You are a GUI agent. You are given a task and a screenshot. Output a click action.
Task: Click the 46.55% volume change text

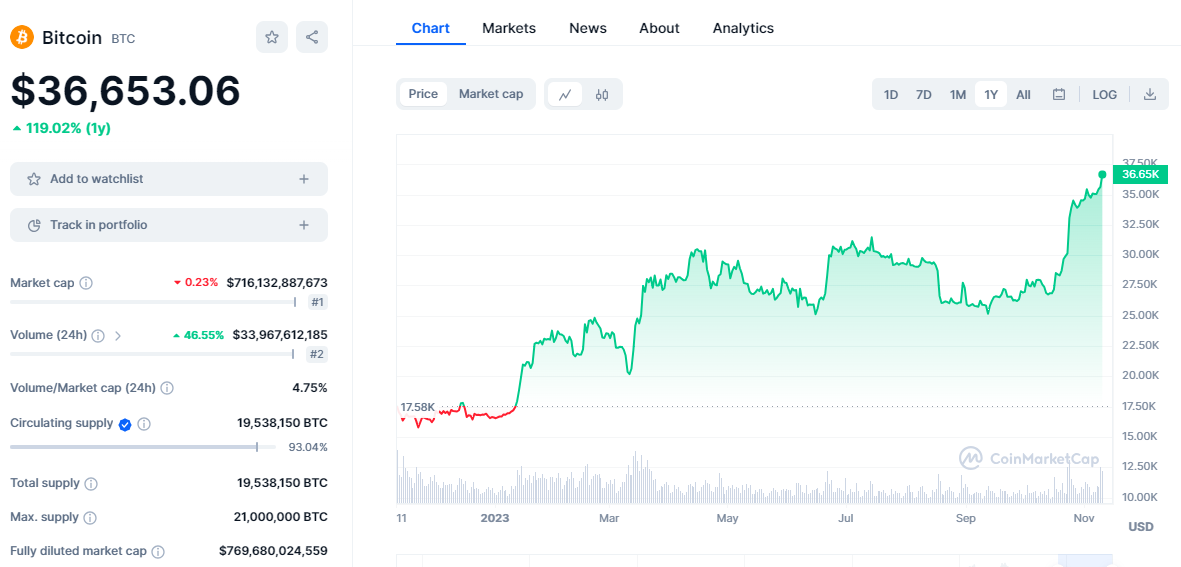click(199, 335)
